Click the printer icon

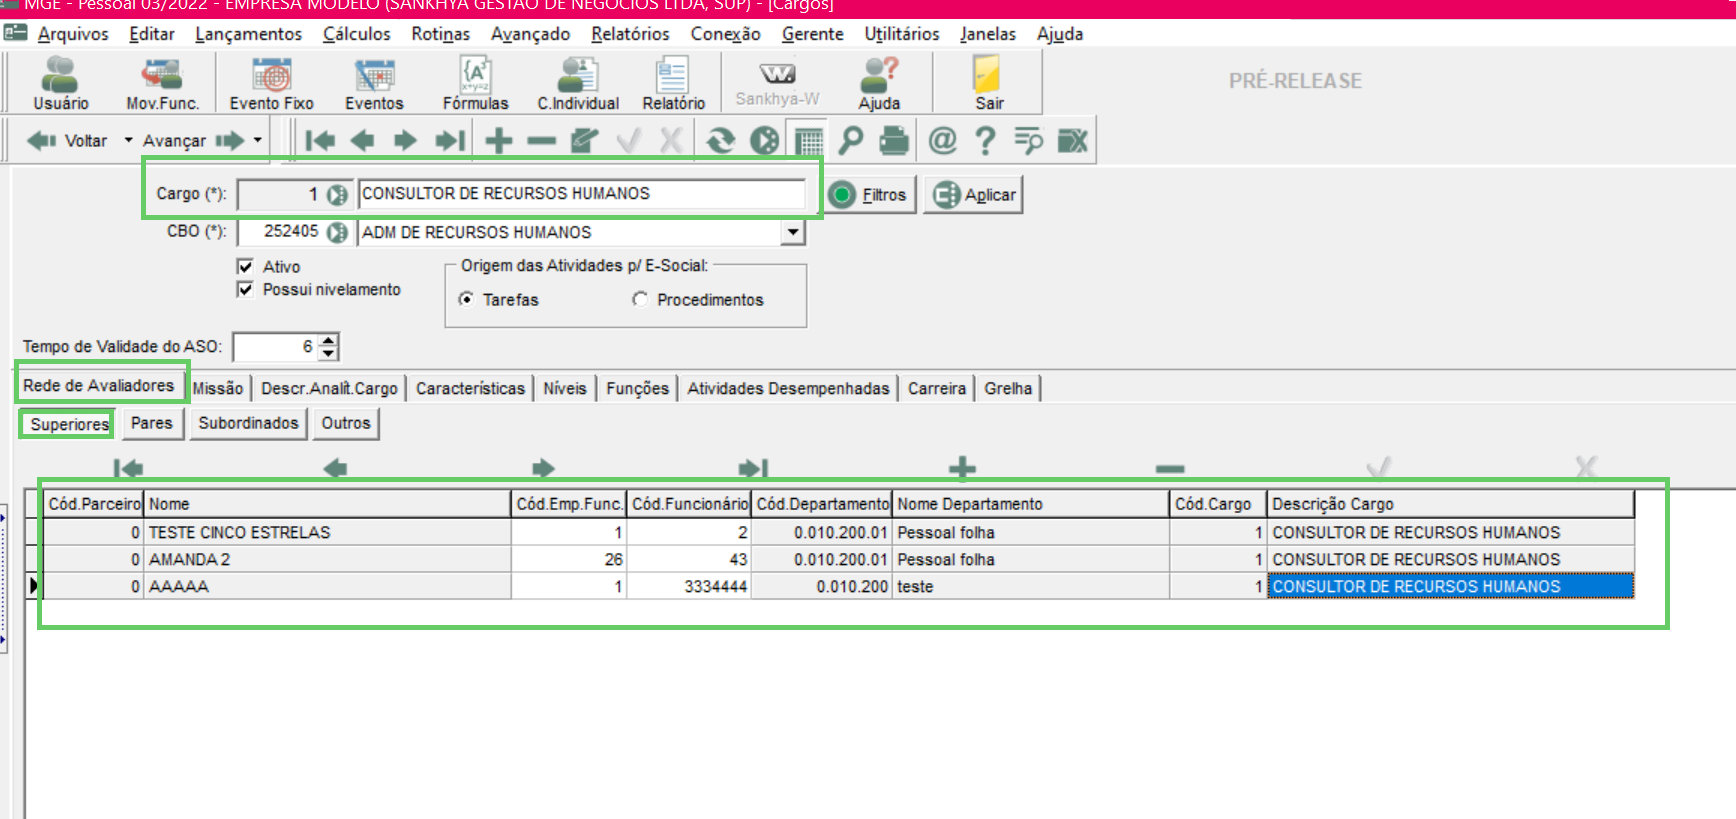[894, 141]
